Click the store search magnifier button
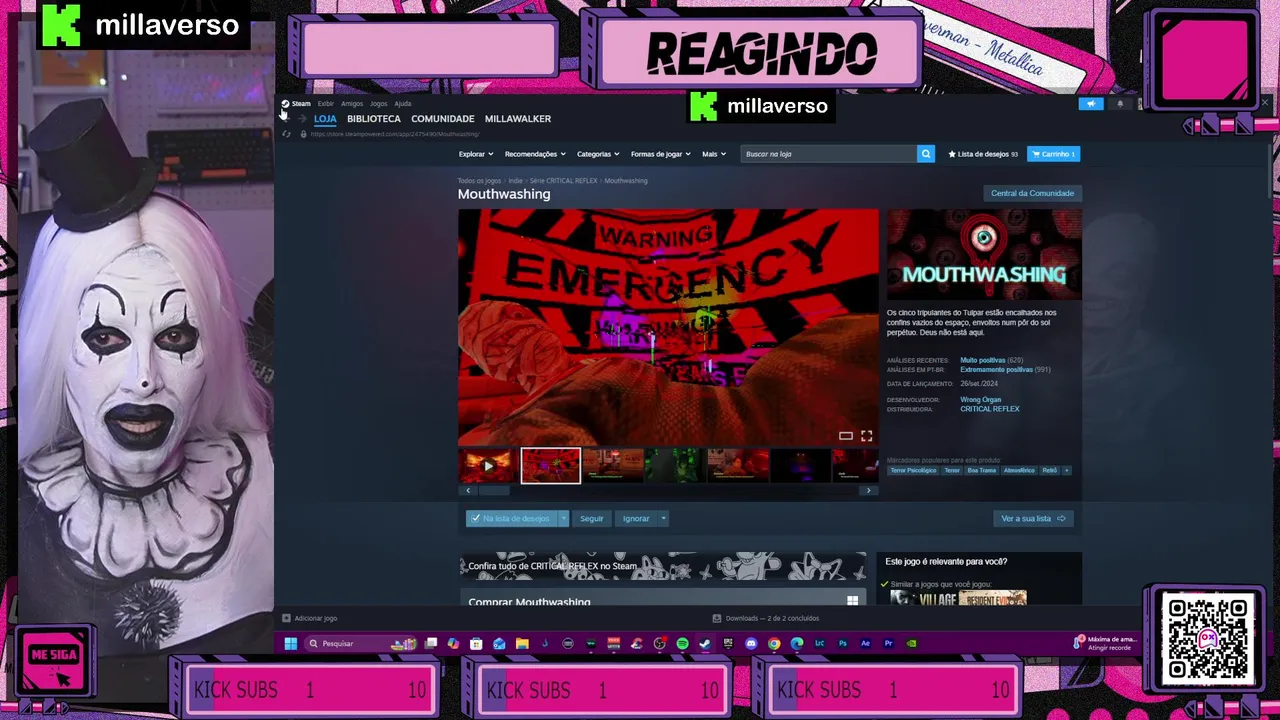The image size is (1280, 720). (925, 154)
